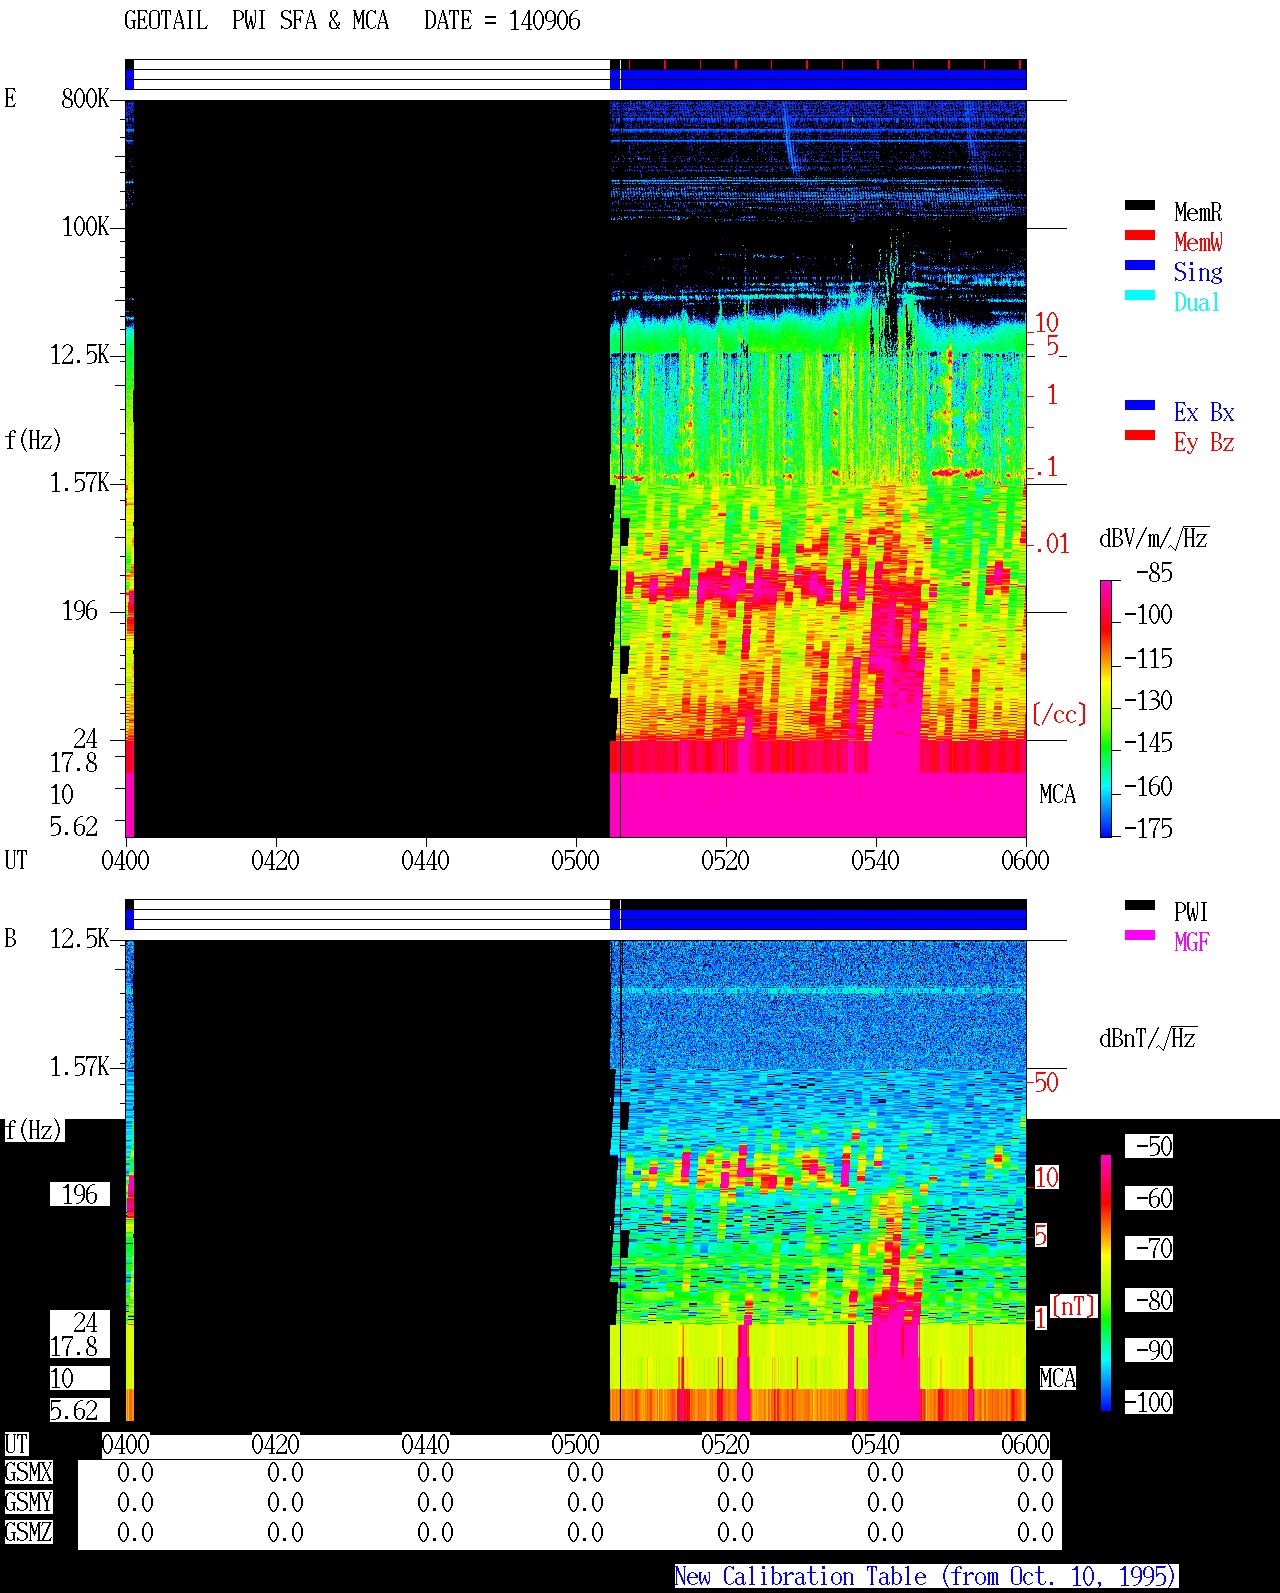Click the 0520 label on the lower time axis
Viewport: 1280px width, 1593px height.
[x=725, y=1444]
